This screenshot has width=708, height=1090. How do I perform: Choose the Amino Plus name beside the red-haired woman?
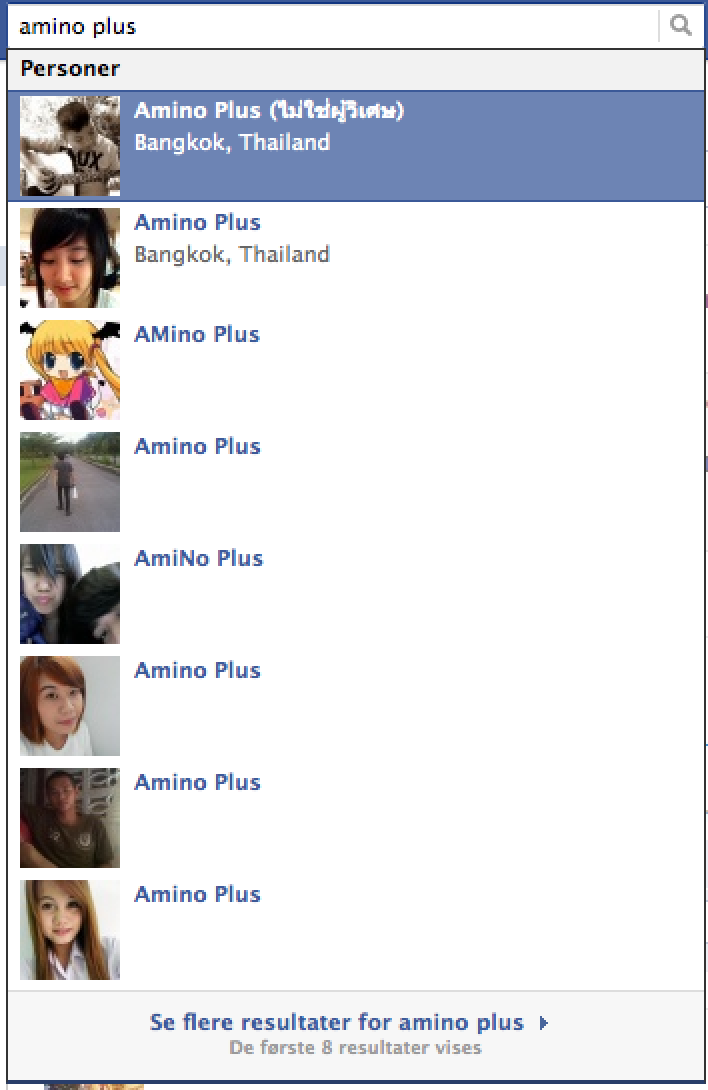click(198, 670)
